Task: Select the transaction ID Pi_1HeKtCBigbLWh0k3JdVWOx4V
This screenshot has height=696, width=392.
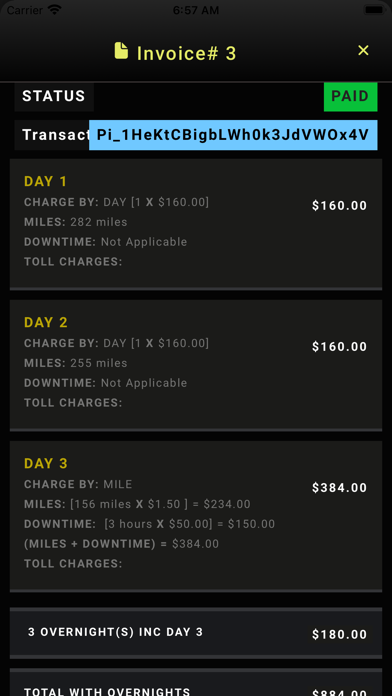Action: 233,135
